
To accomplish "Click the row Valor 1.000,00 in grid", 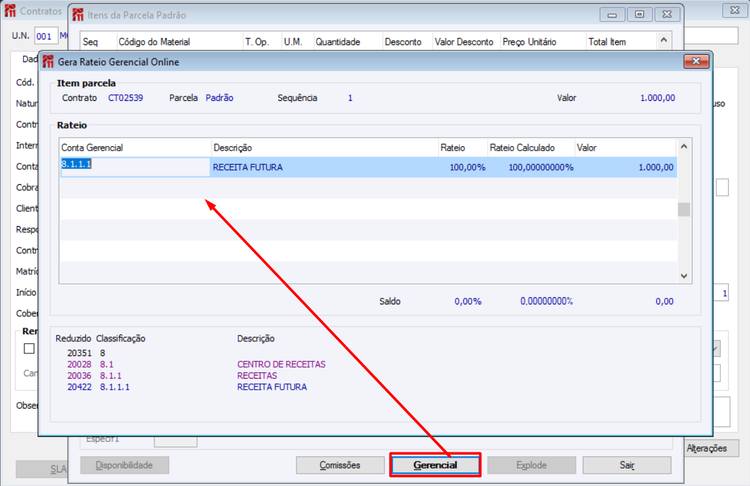I will 656,167.
